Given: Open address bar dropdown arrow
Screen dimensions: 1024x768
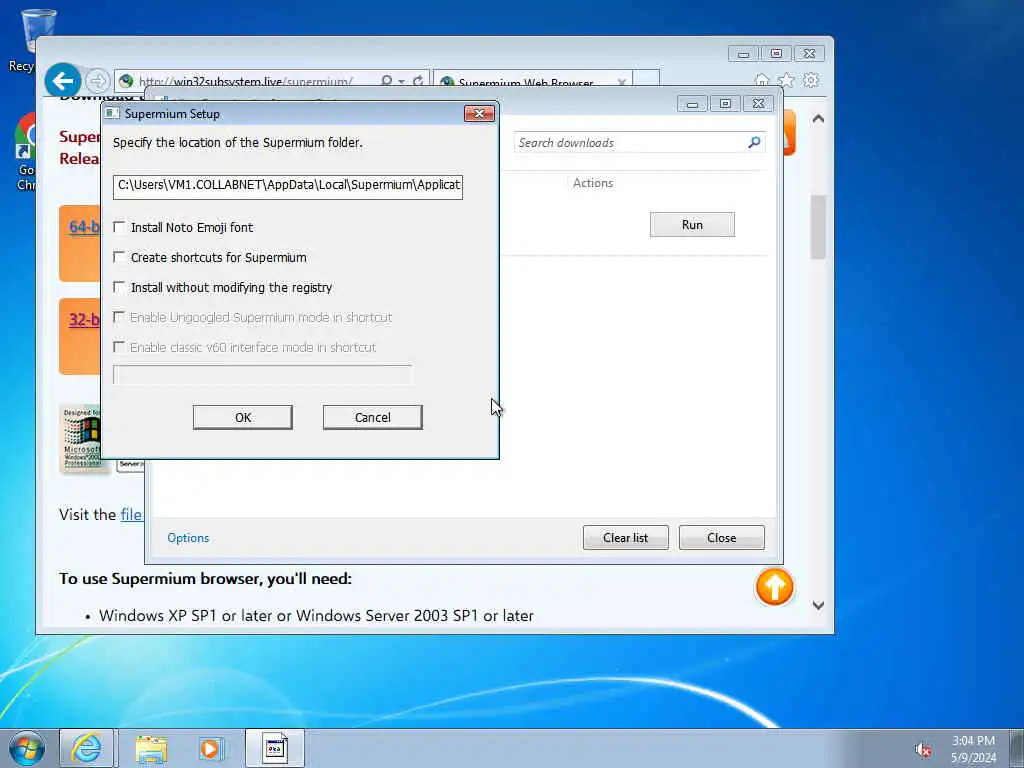Looking at the screenshot, I should (x=402, y=82).
